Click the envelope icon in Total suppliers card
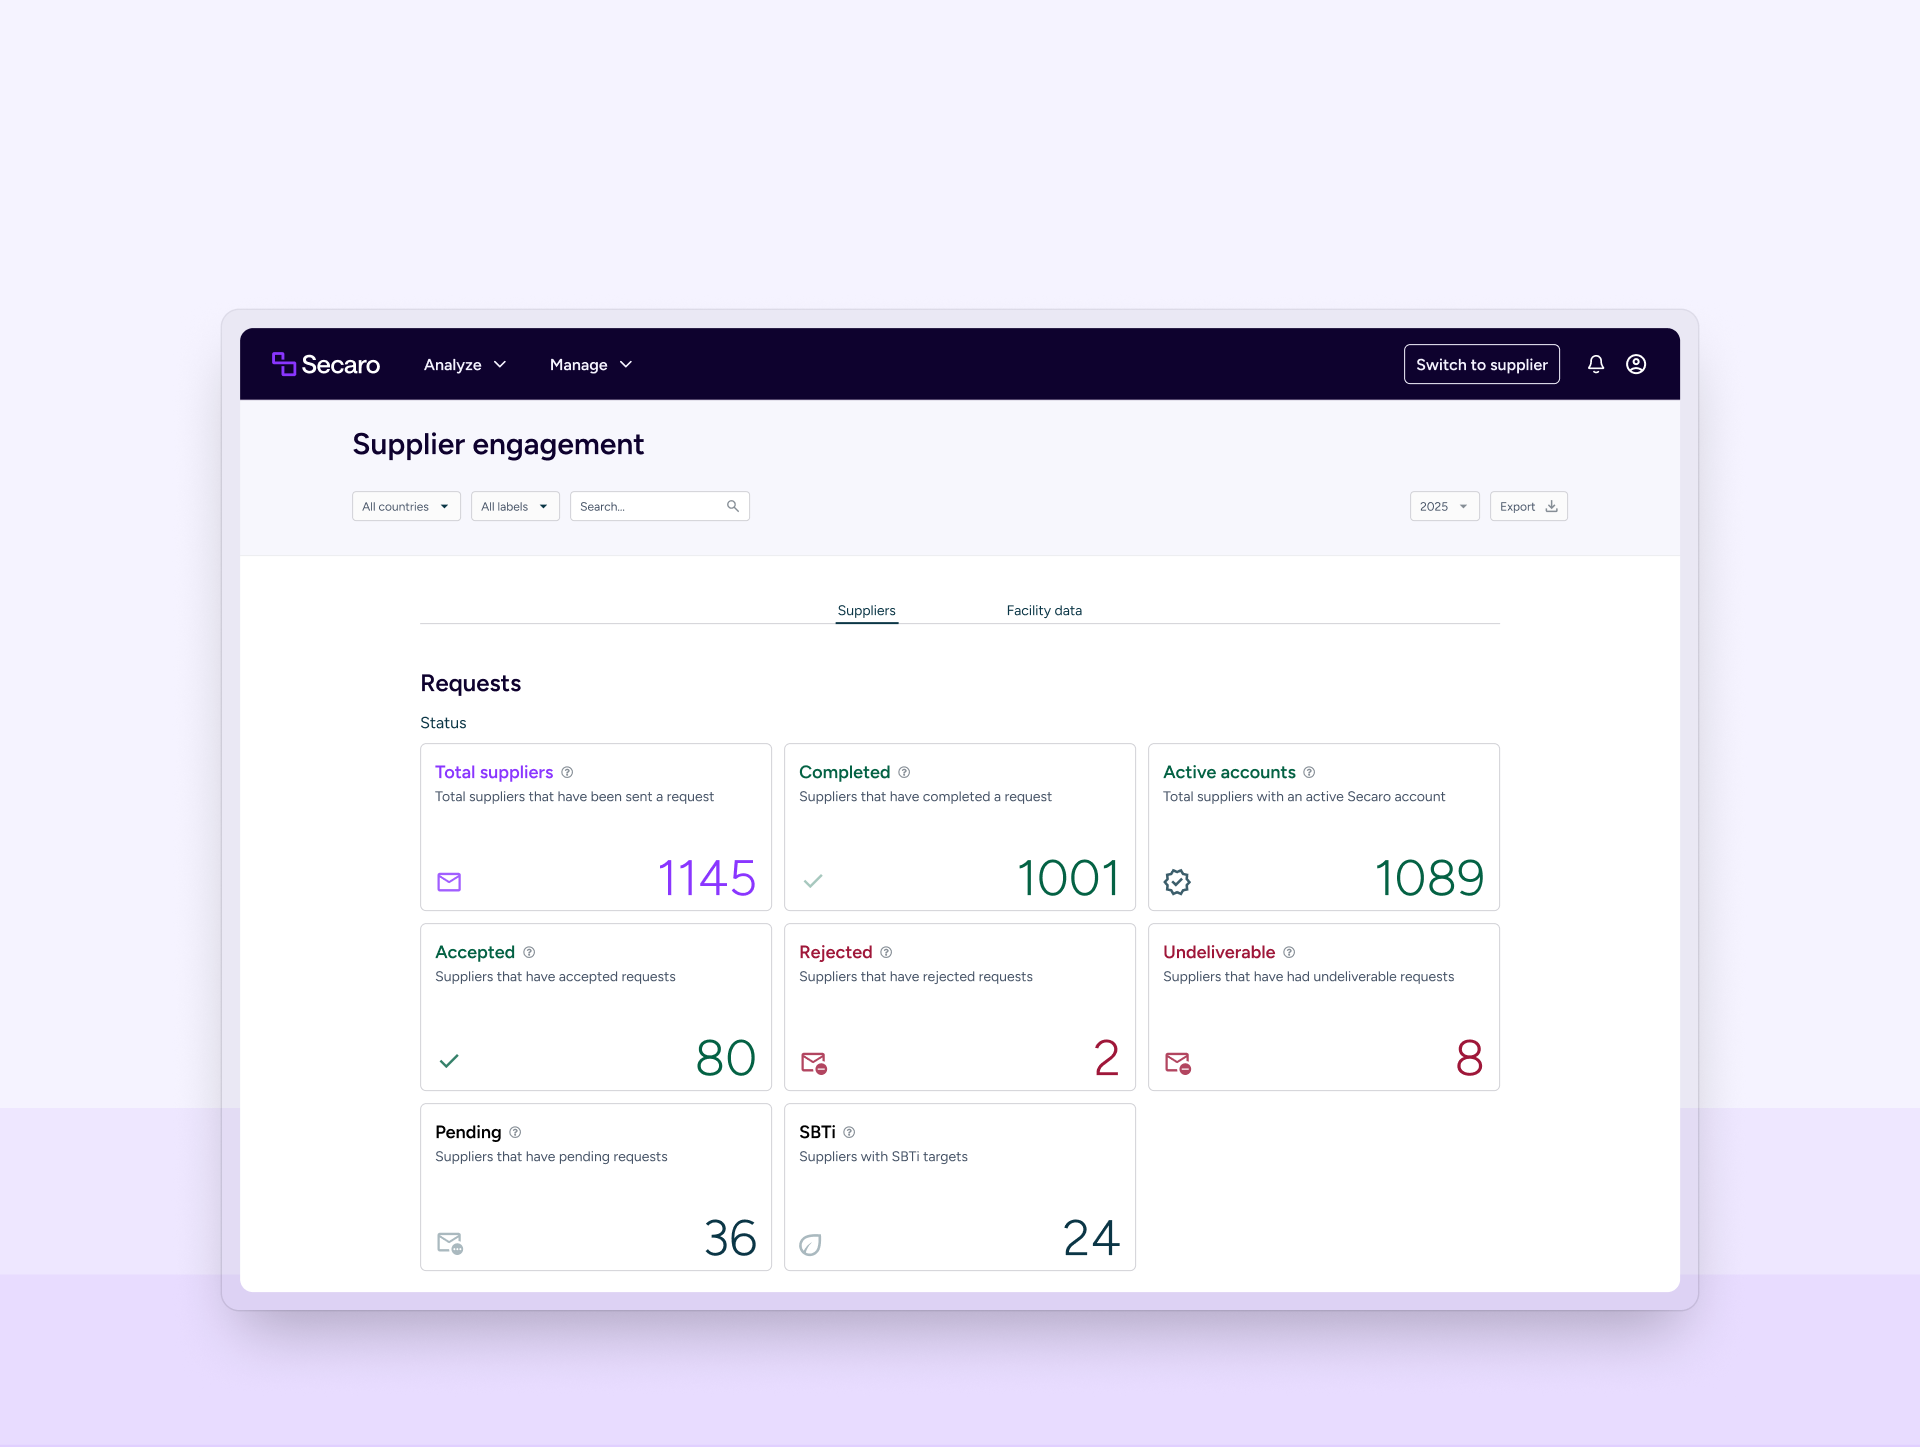 click(x=449, y=881)
